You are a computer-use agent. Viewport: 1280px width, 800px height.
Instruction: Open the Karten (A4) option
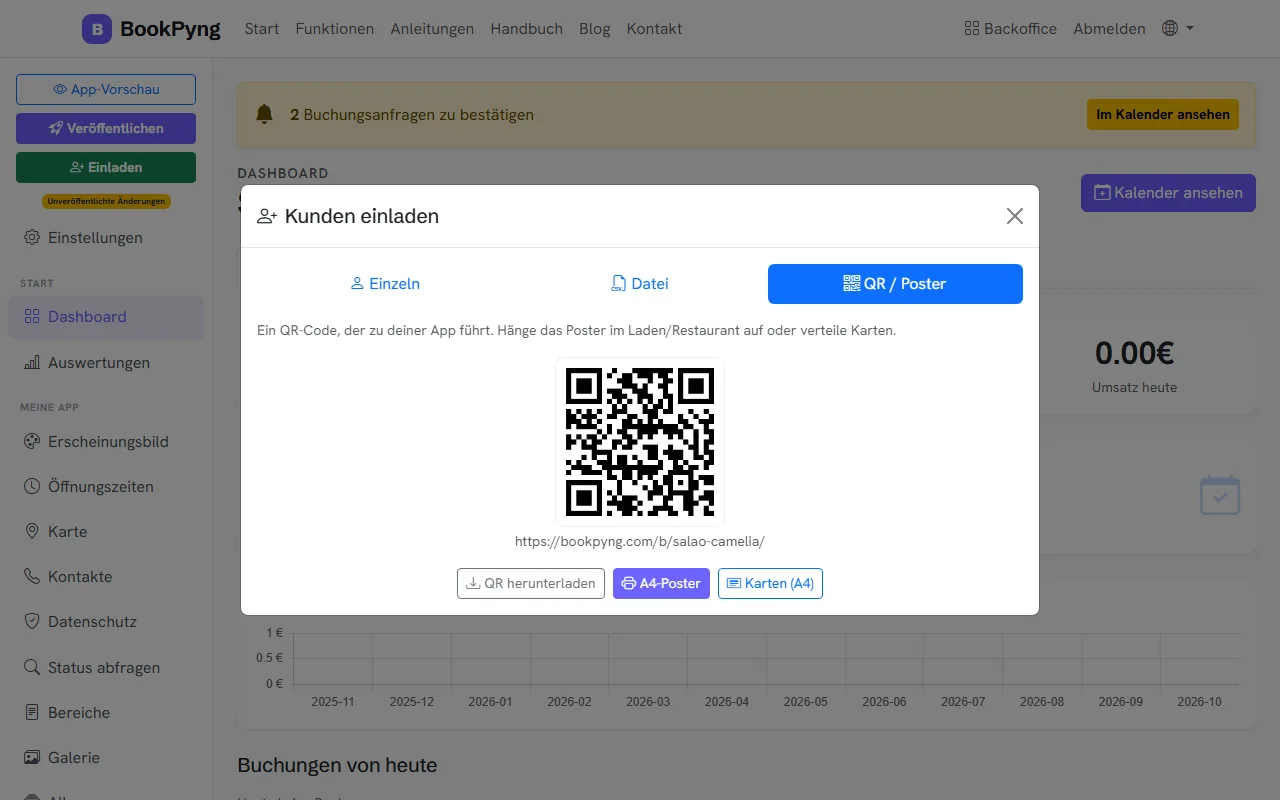tap(770, 583)
